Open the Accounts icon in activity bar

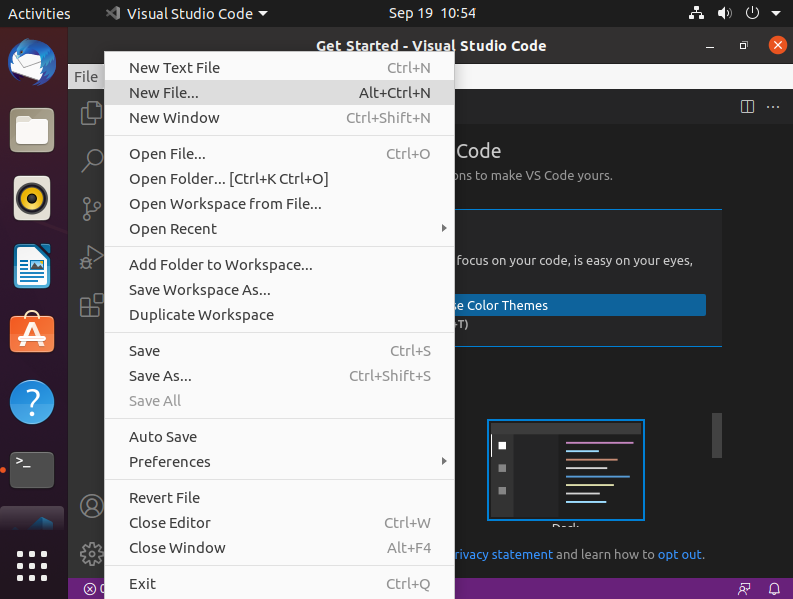coord(92,506)
